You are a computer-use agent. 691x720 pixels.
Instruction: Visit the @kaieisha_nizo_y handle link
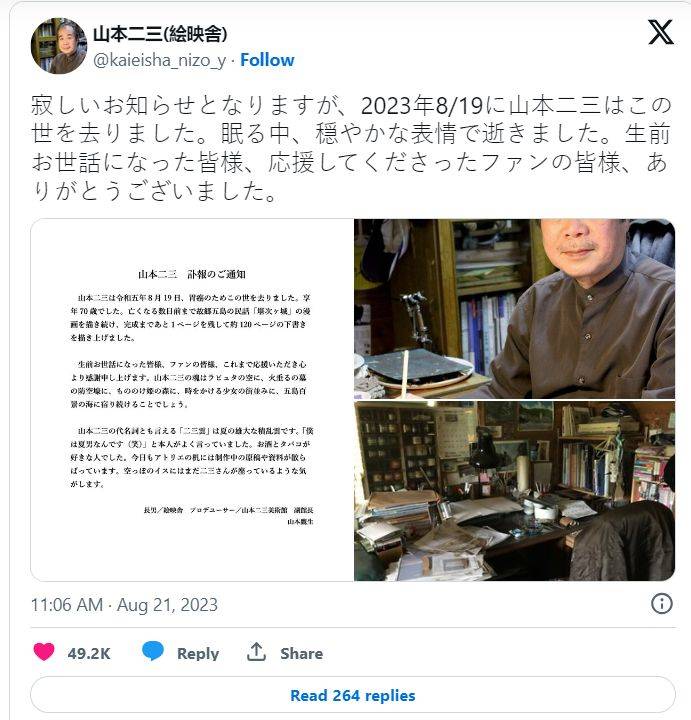160,60
